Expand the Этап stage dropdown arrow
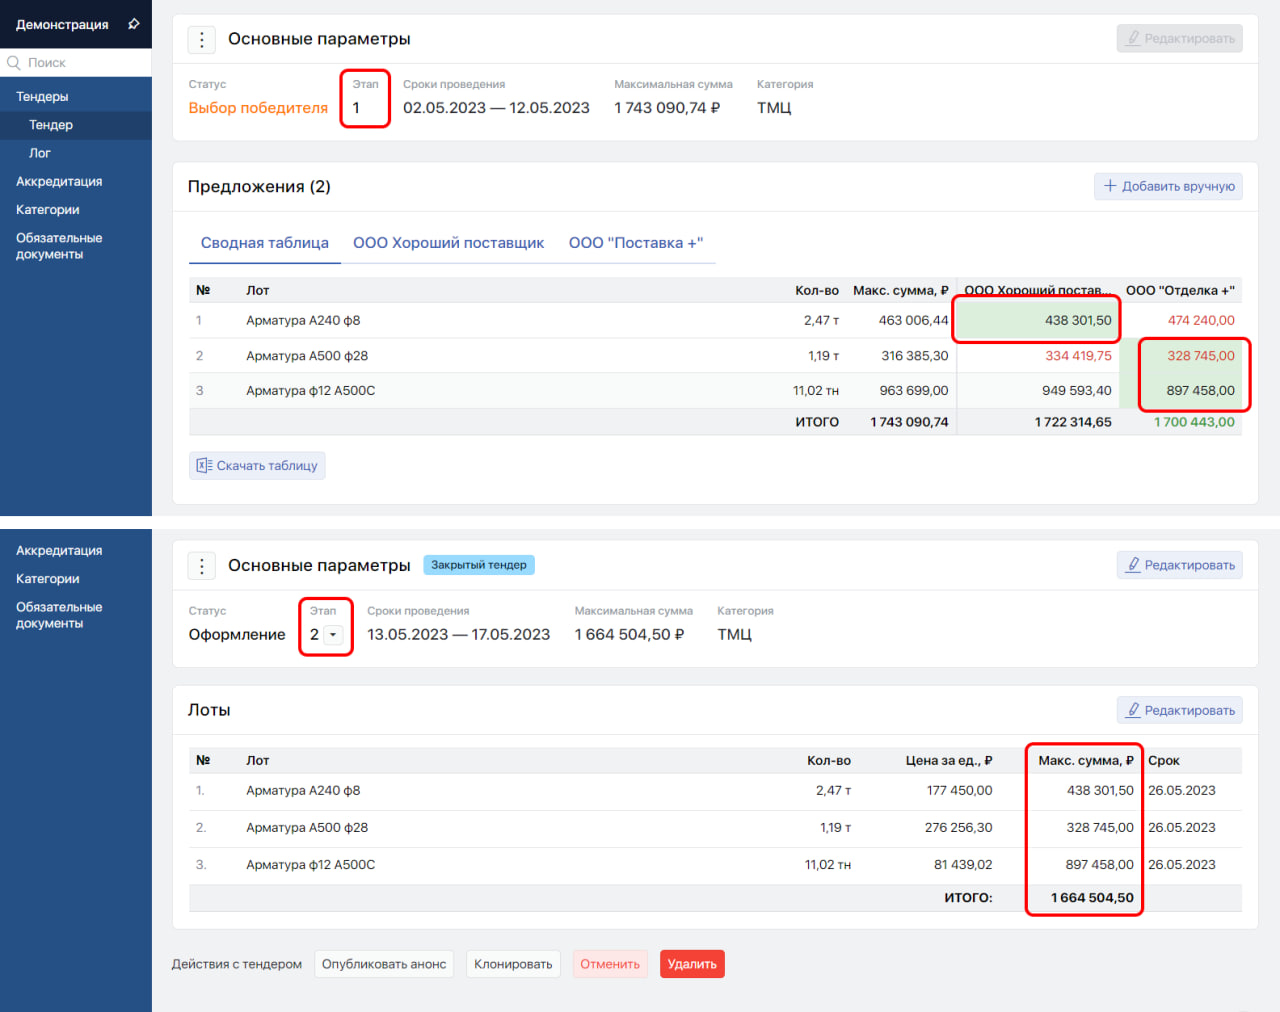 [333, 635]
